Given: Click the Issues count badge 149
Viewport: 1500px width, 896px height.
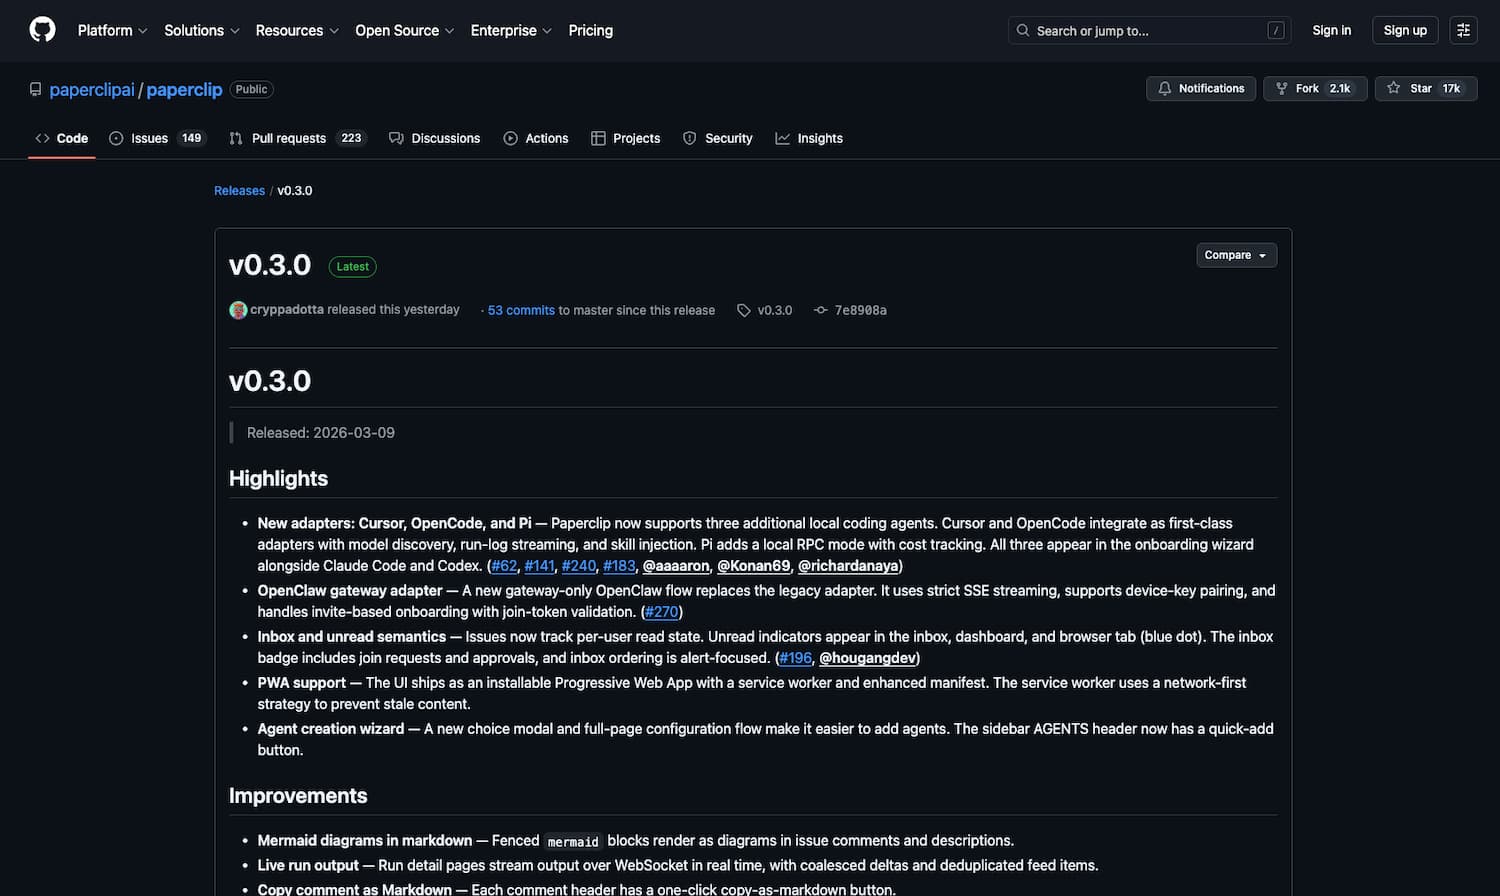Looking at the screenshot, I should click(x=192, y=138).
